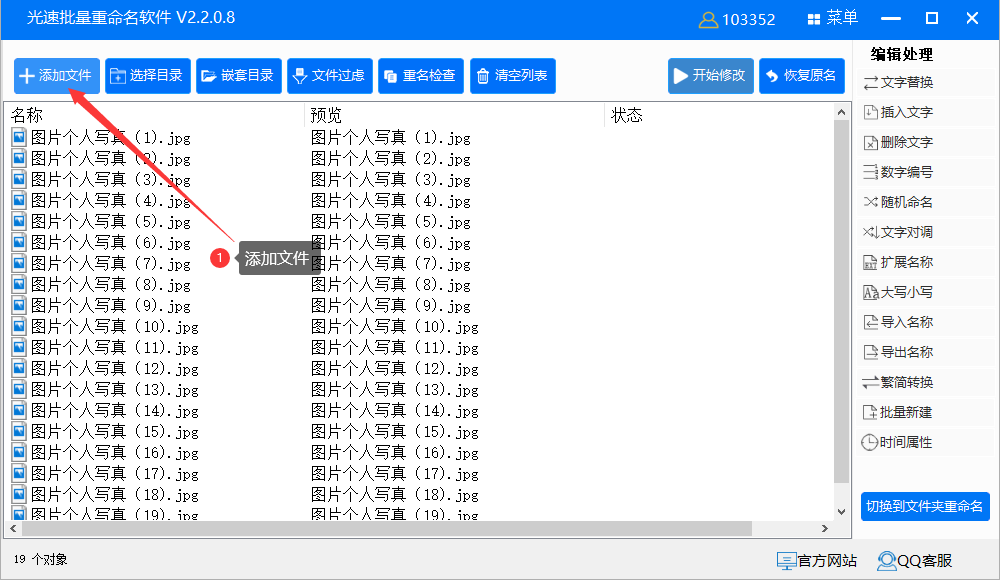The width and height of the screenshot is (1000, 580).
Task: Select 繁简转换 traditional-simplified conversion
Action: point(898,382)
